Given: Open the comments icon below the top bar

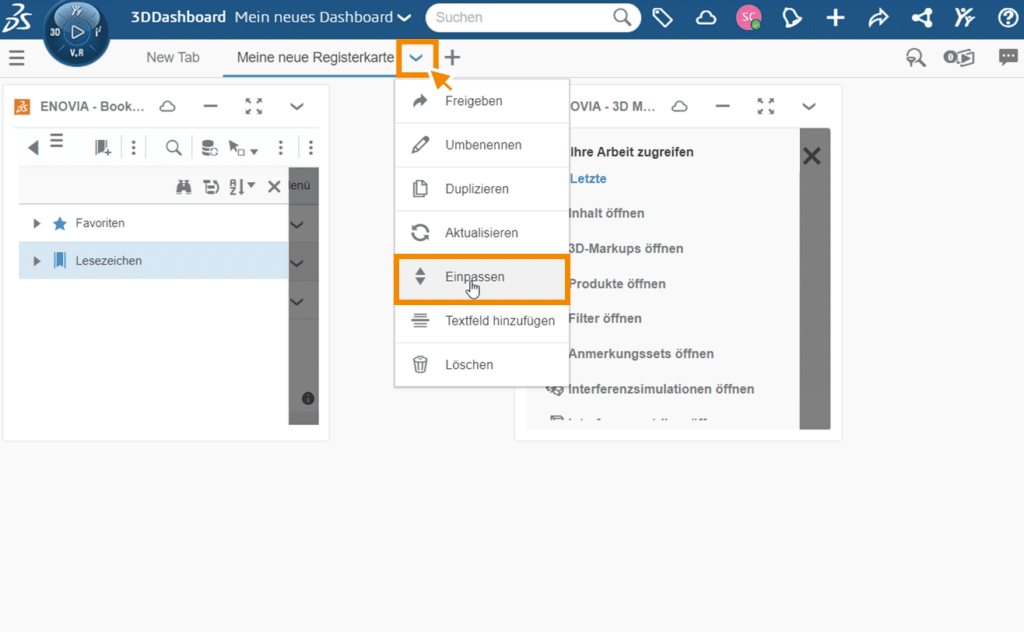Looking at the screenshot, I should pos(1008,58).
